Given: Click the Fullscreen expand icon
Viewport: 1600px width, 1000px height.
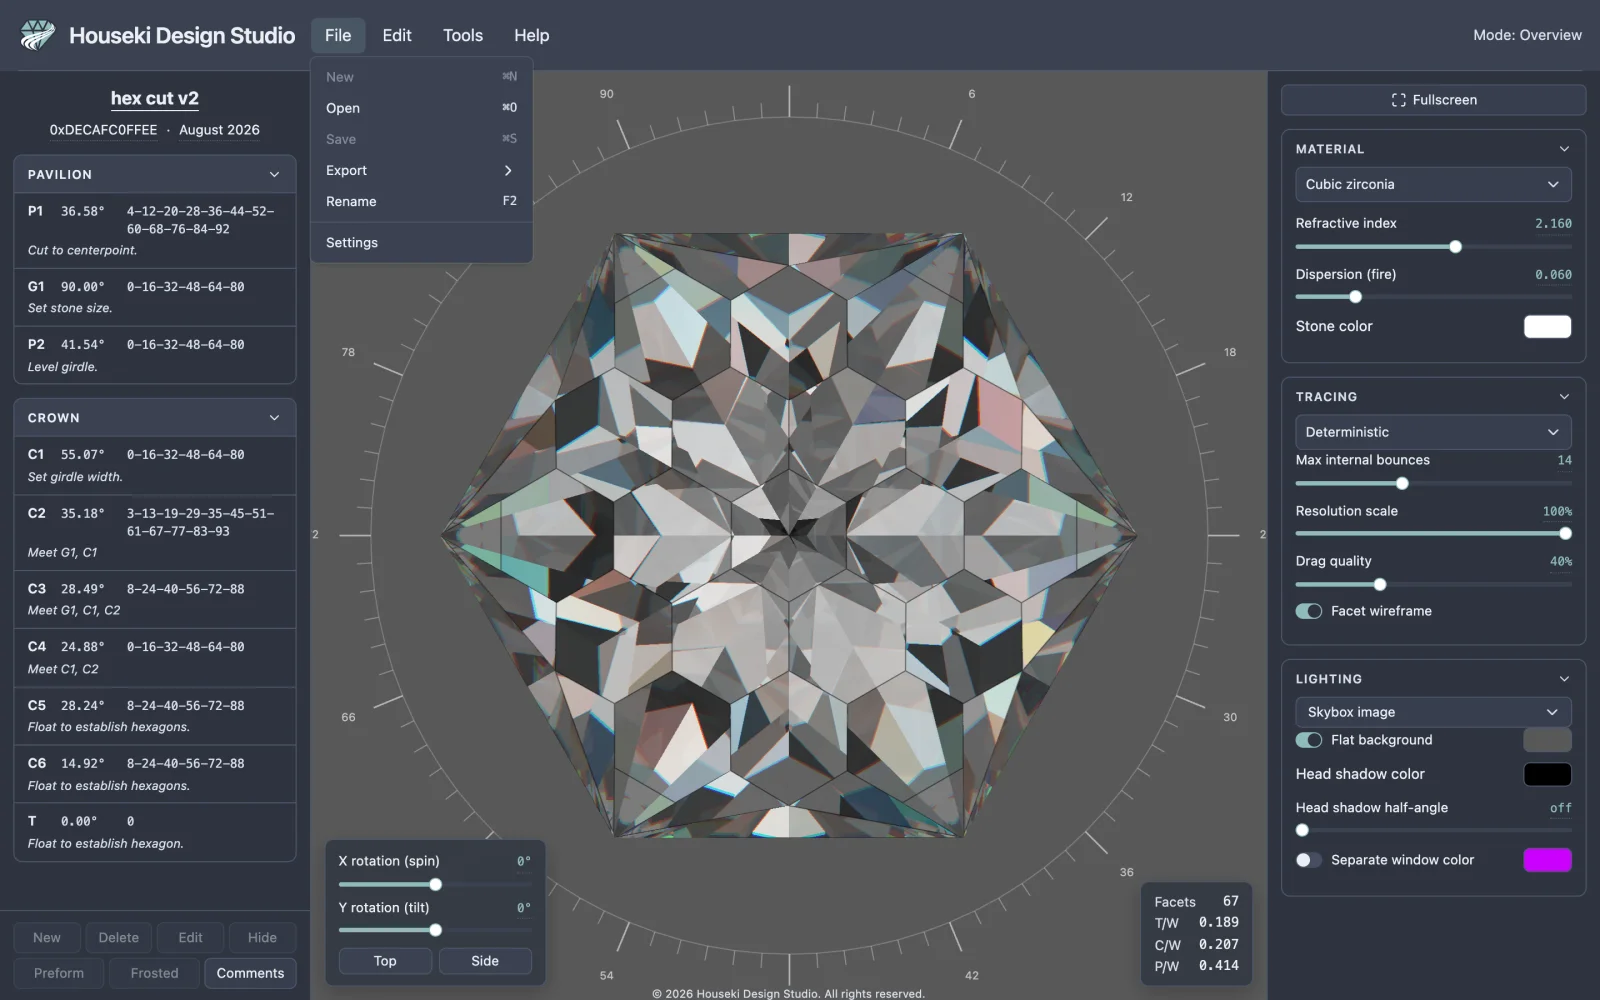Looking at the screenshot, I should tap(1398, 100).
